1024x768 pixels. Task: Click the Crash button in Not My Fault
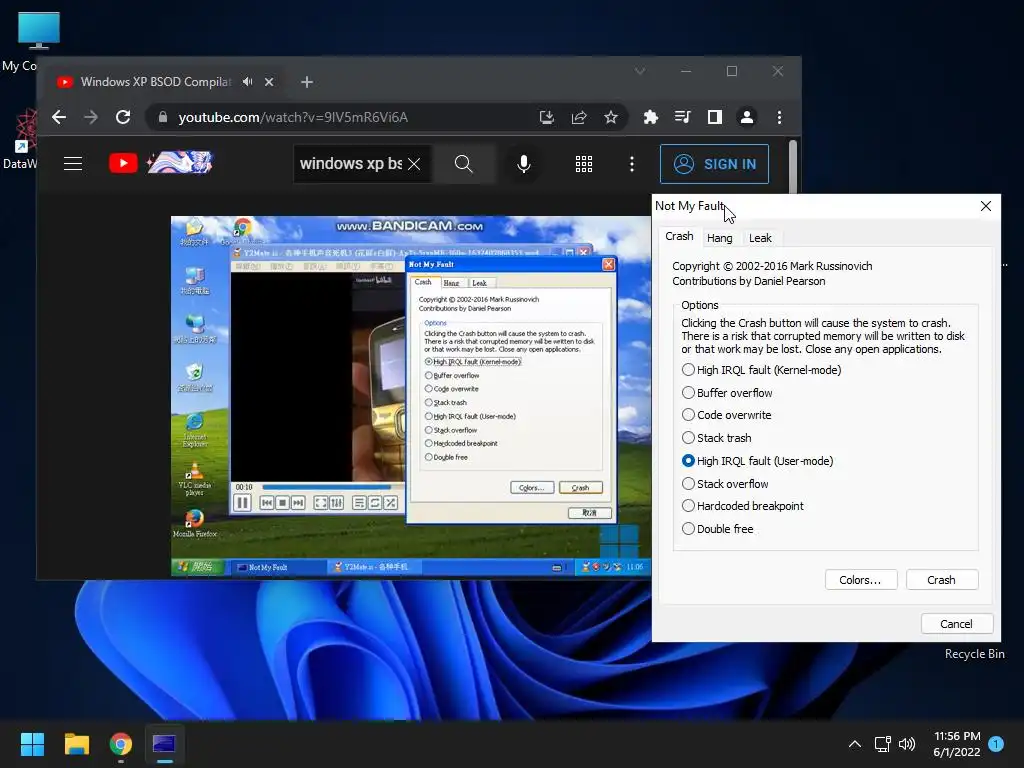point(942,580)
